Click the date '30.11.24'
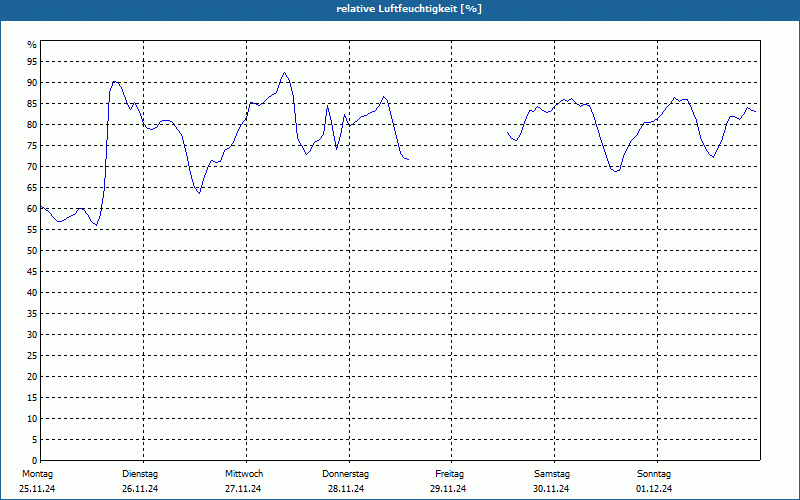Viewport: 800px width, 500px height. click(x=551, y=489)
